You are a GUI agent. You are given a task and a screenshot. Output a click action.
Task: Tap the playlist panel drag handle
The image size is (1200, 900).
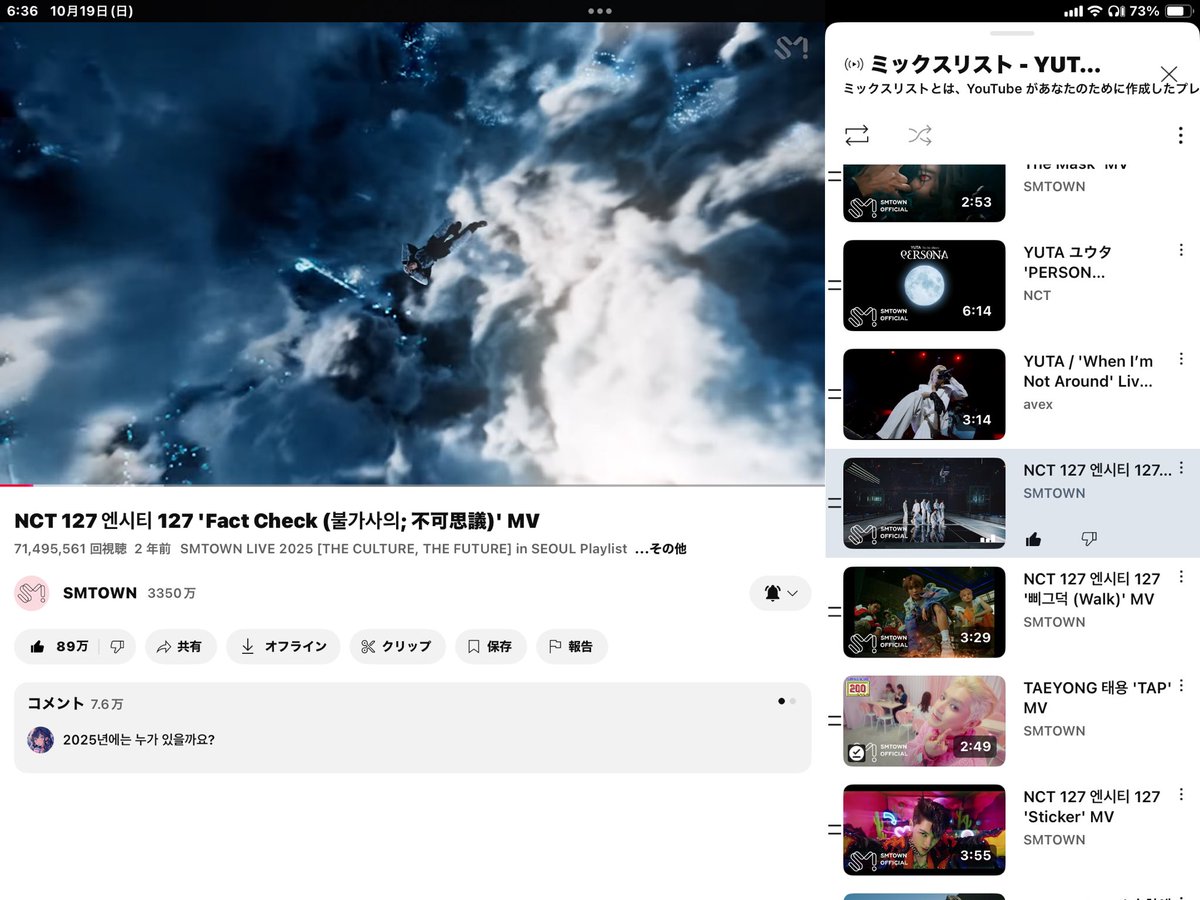[1012, 33]
